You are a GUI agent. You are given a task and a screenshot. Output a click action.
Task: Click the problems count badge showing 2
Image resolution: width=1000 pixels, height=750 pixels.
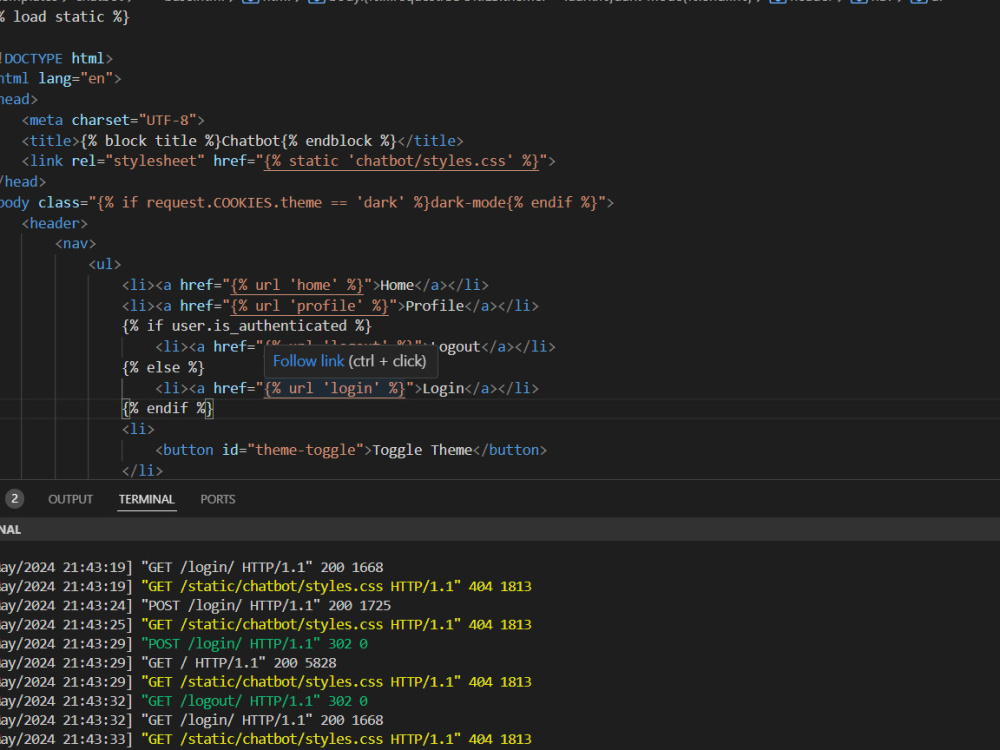[14, 499]
